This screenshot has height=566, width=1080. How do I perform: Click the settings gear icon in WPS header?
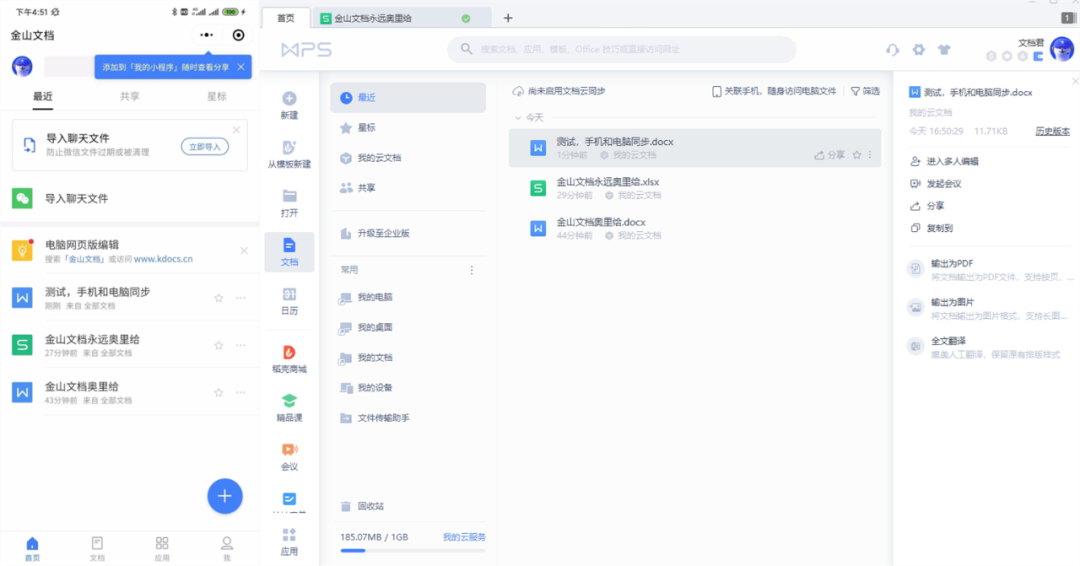(x=918, y=50)
